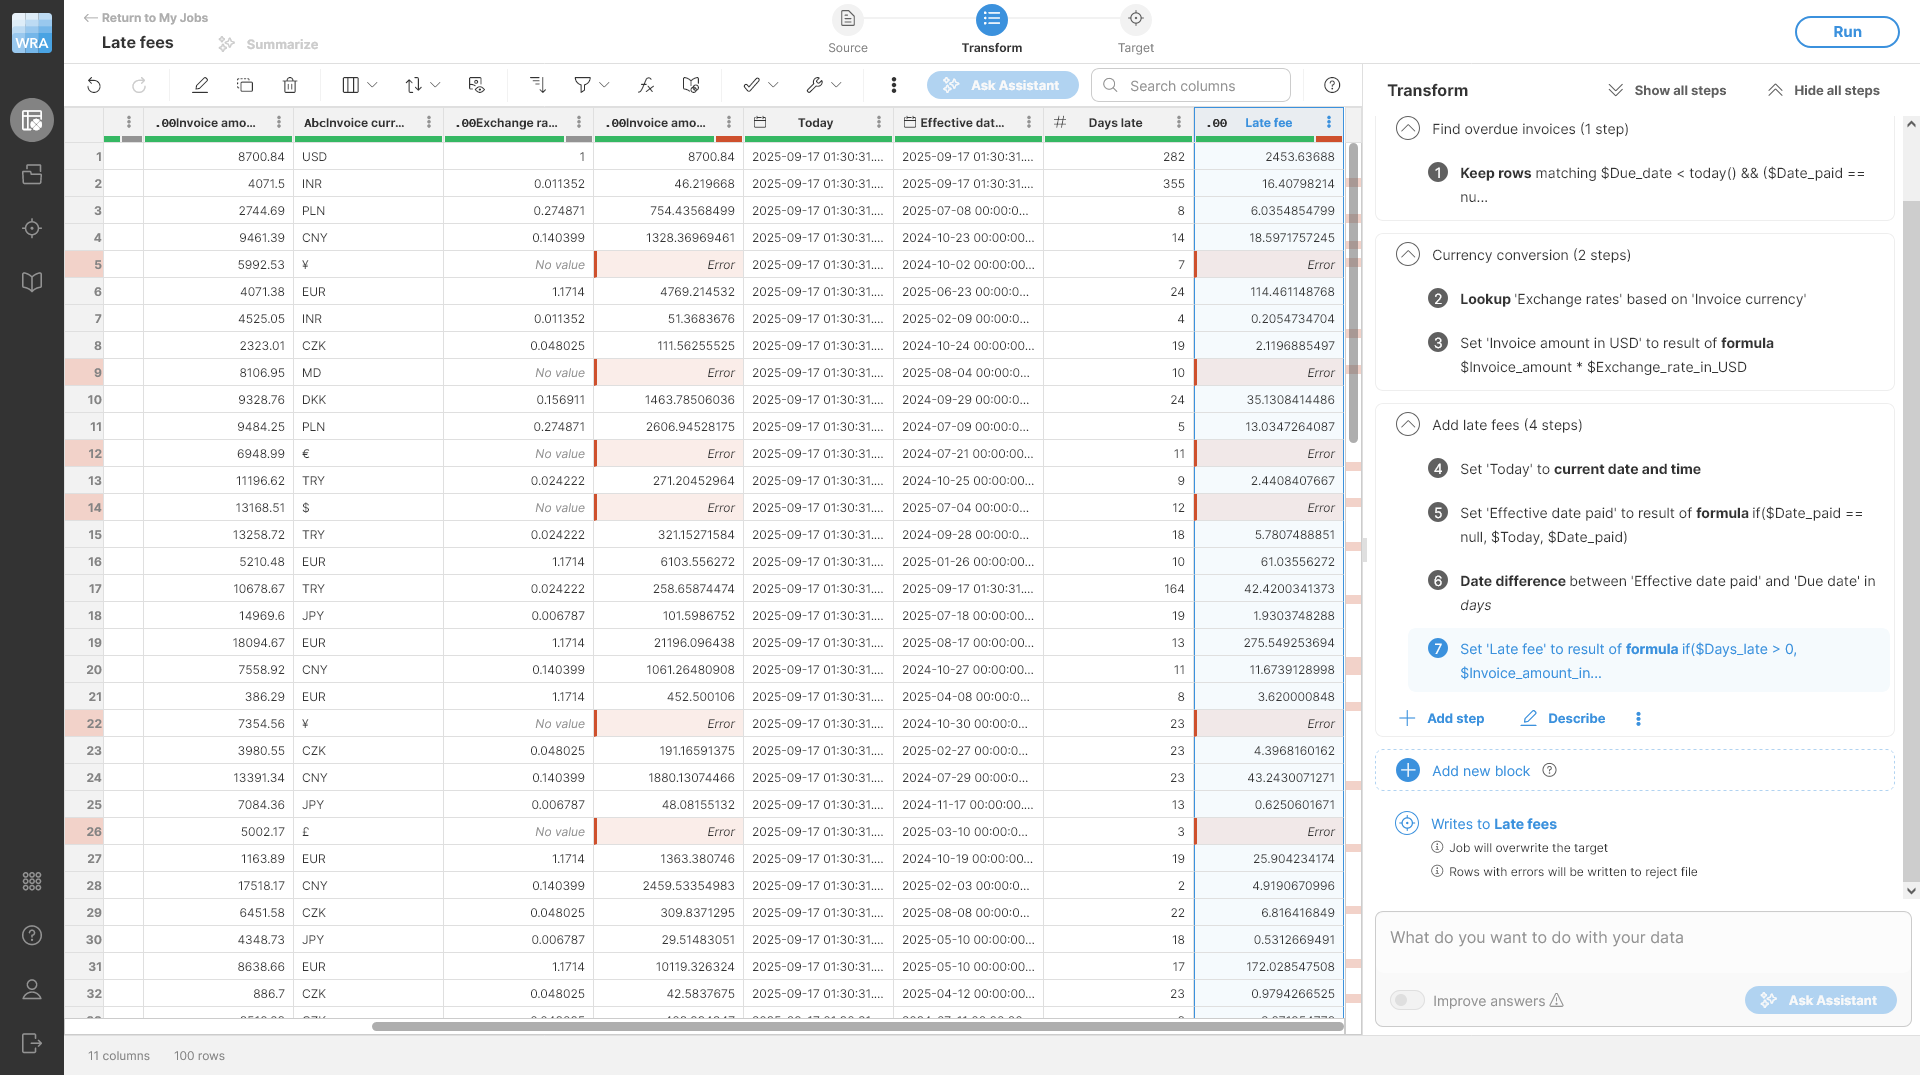Click the log out icon in sidebar
The height and width of the screenshot is (1075, 1920).
point(32,1043)
